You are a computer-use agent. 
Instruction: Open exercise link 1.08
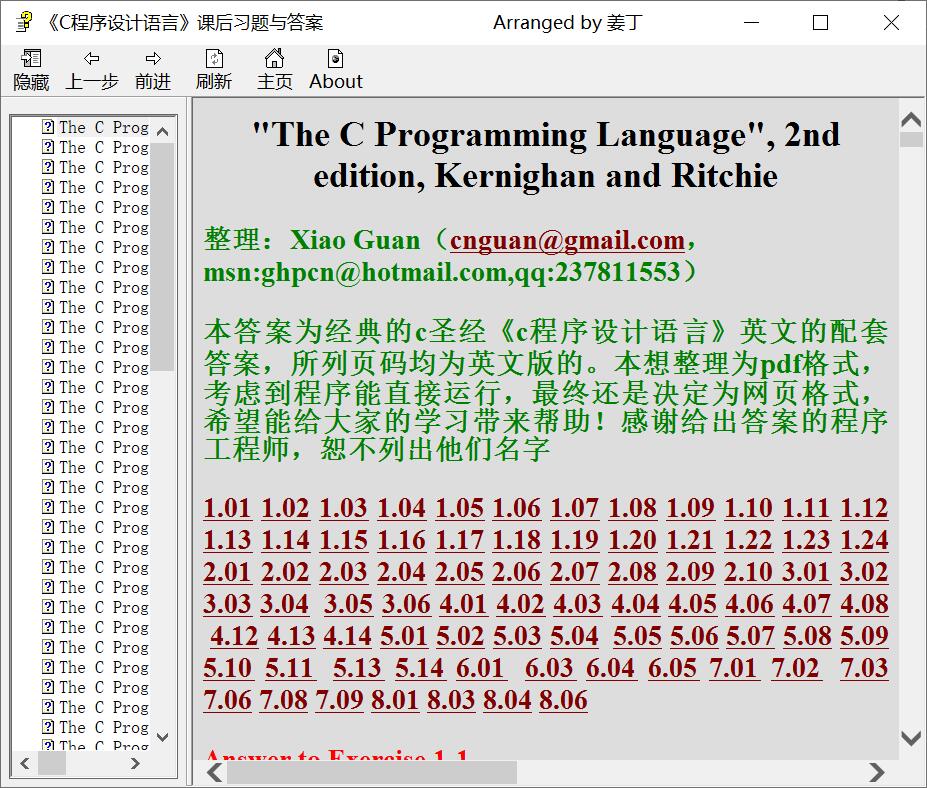(633, 508)
